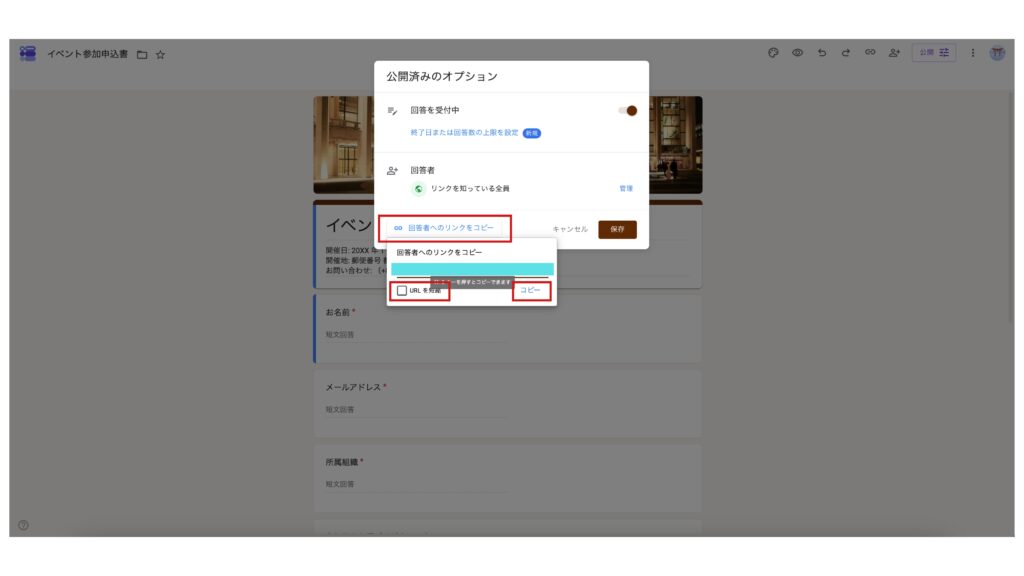Screen dimensions: 1024x576
Task: Click the お名前 question label
Action: point(338,312)
